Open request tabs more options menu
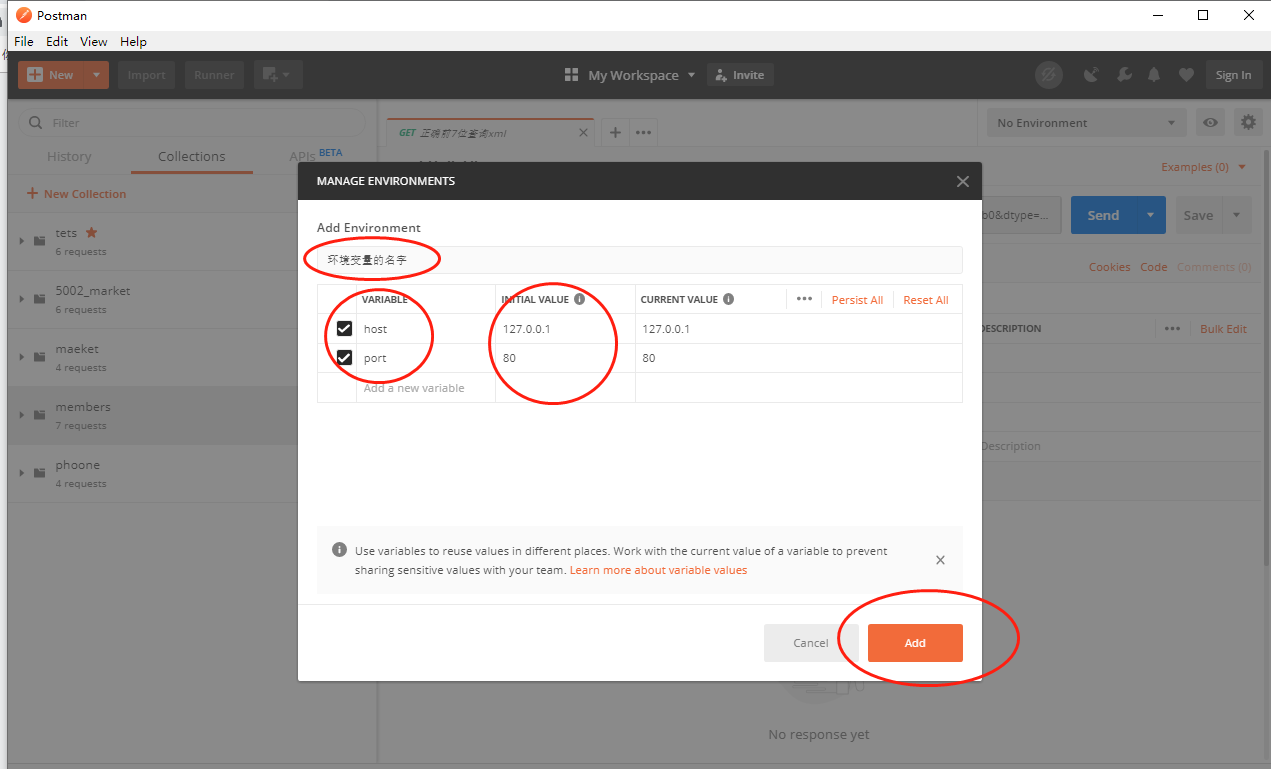Viewport: 1271px width, 769px height. point(644,132)
